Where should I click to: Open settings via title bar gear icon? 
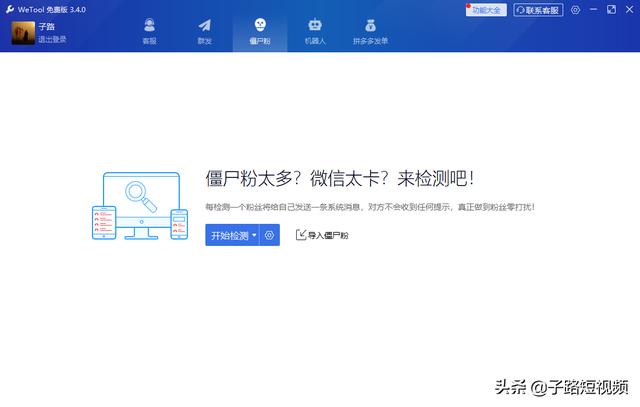point(575,10)
